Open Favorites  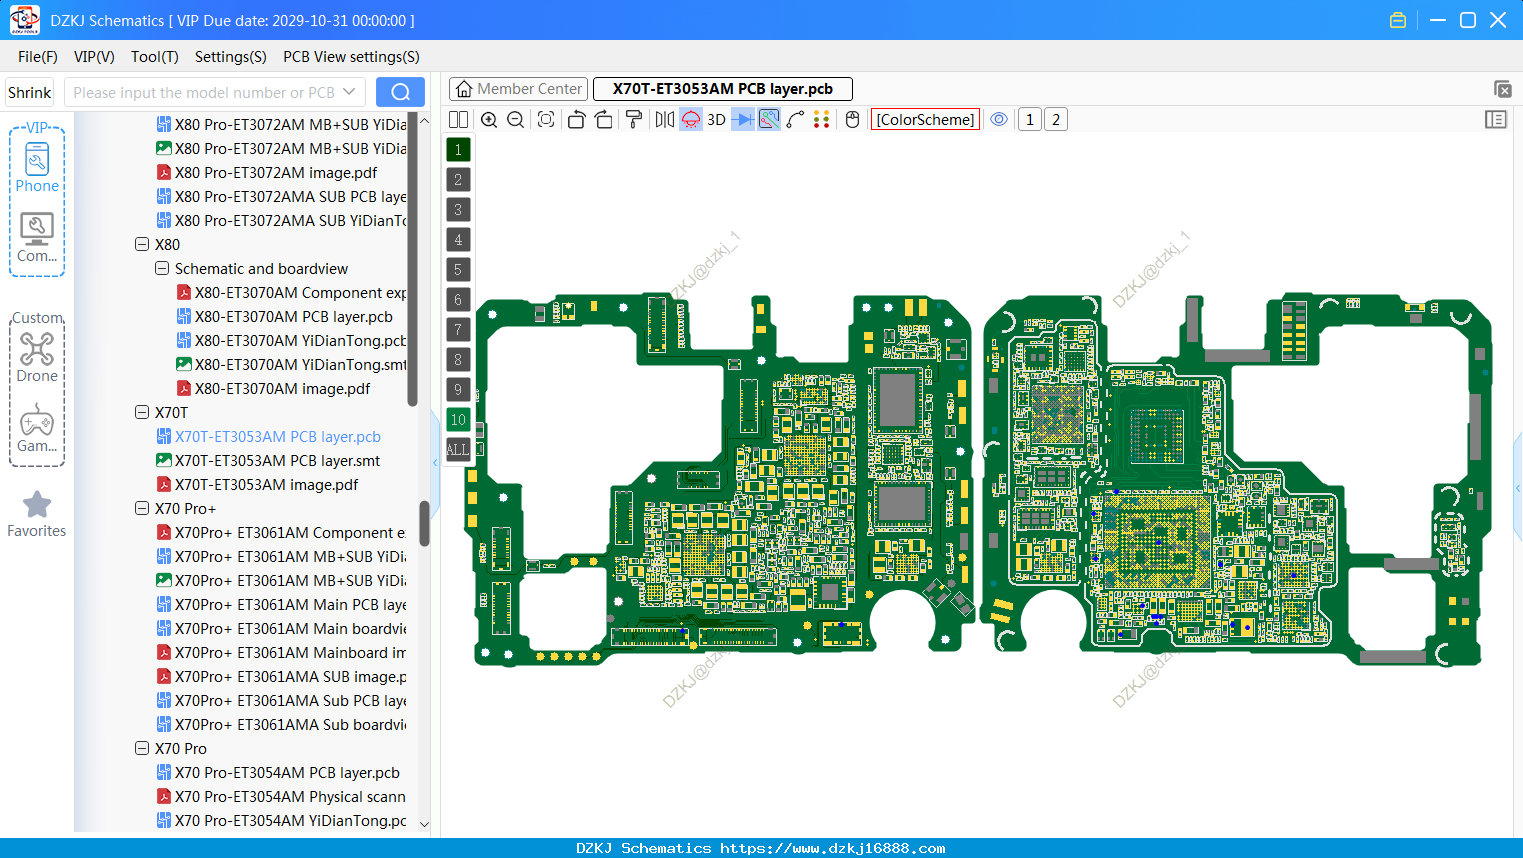[37, 515]
